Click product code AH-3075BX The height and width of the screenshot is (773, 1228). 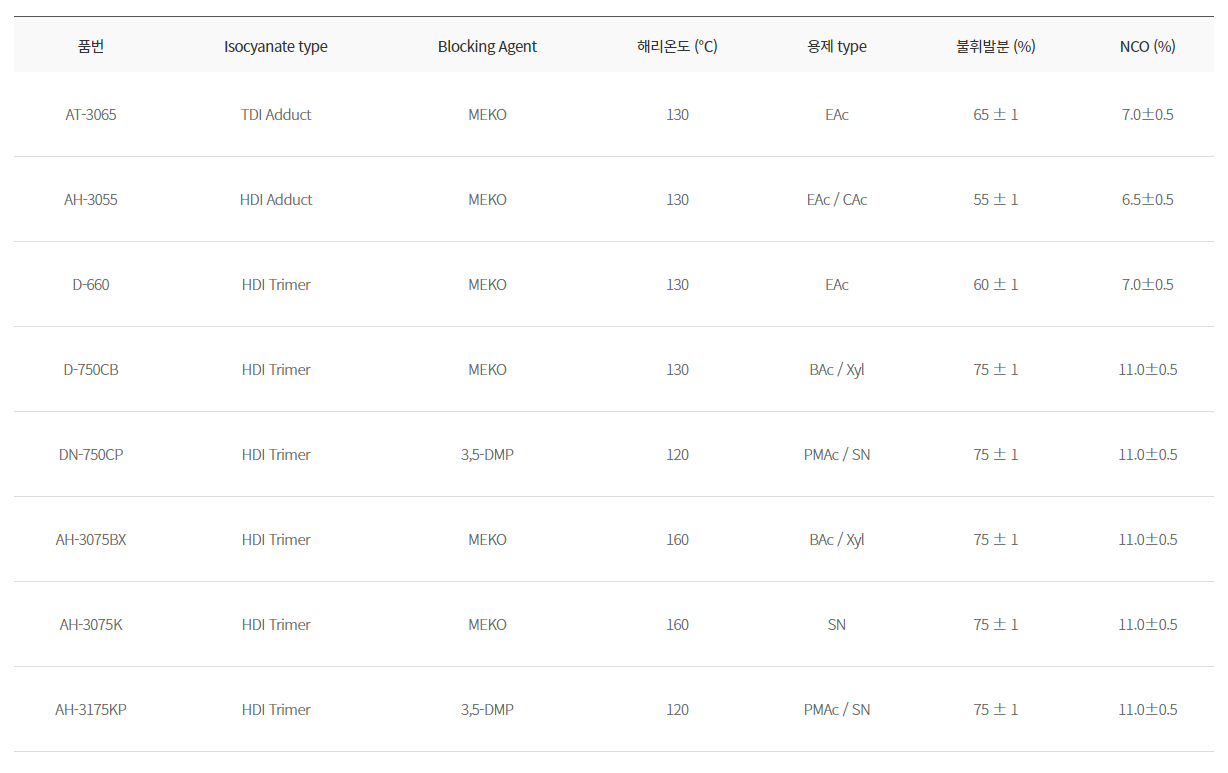91,539
